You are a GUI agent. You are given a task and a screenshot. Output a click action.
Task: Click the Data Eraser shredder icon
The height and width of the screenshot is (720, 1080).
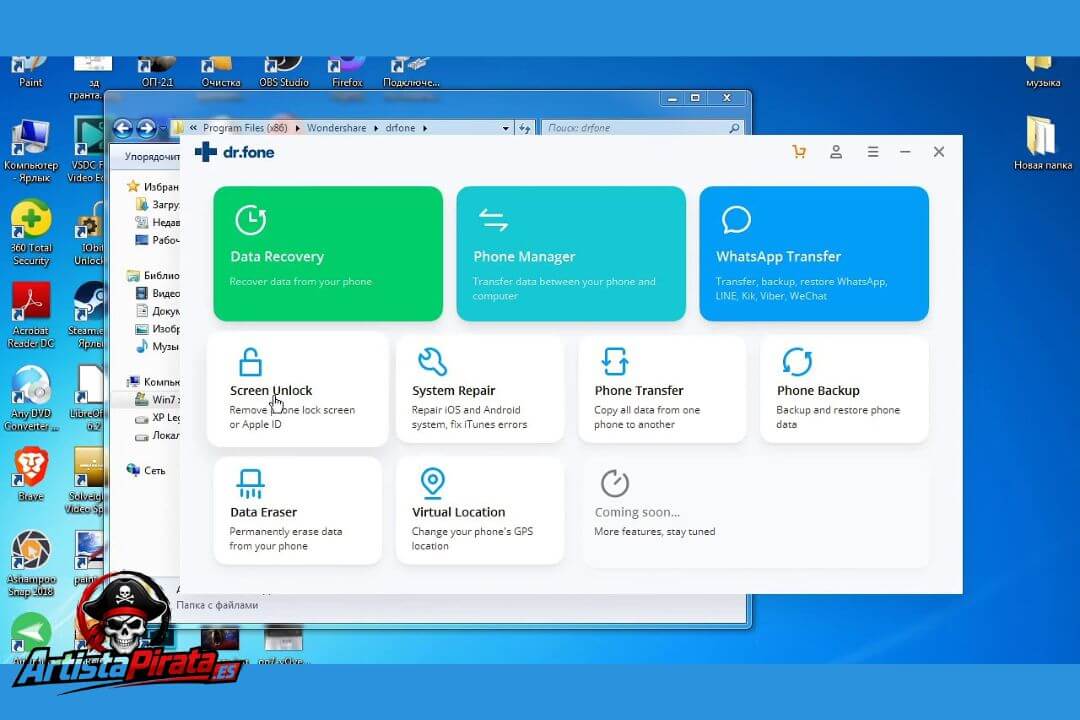coord(250,483)
